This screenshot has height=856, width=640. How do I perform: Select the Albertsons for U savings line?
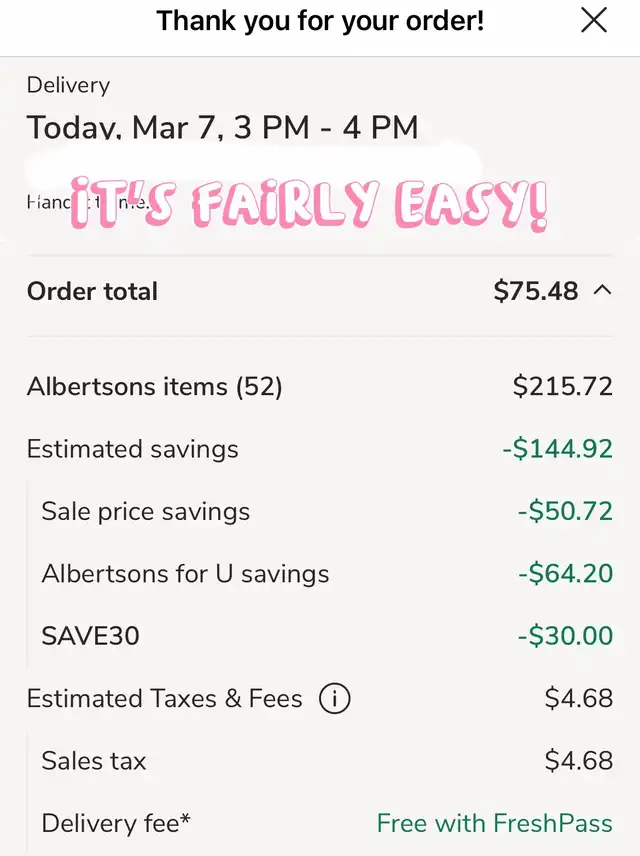click(x=185, y=574)
